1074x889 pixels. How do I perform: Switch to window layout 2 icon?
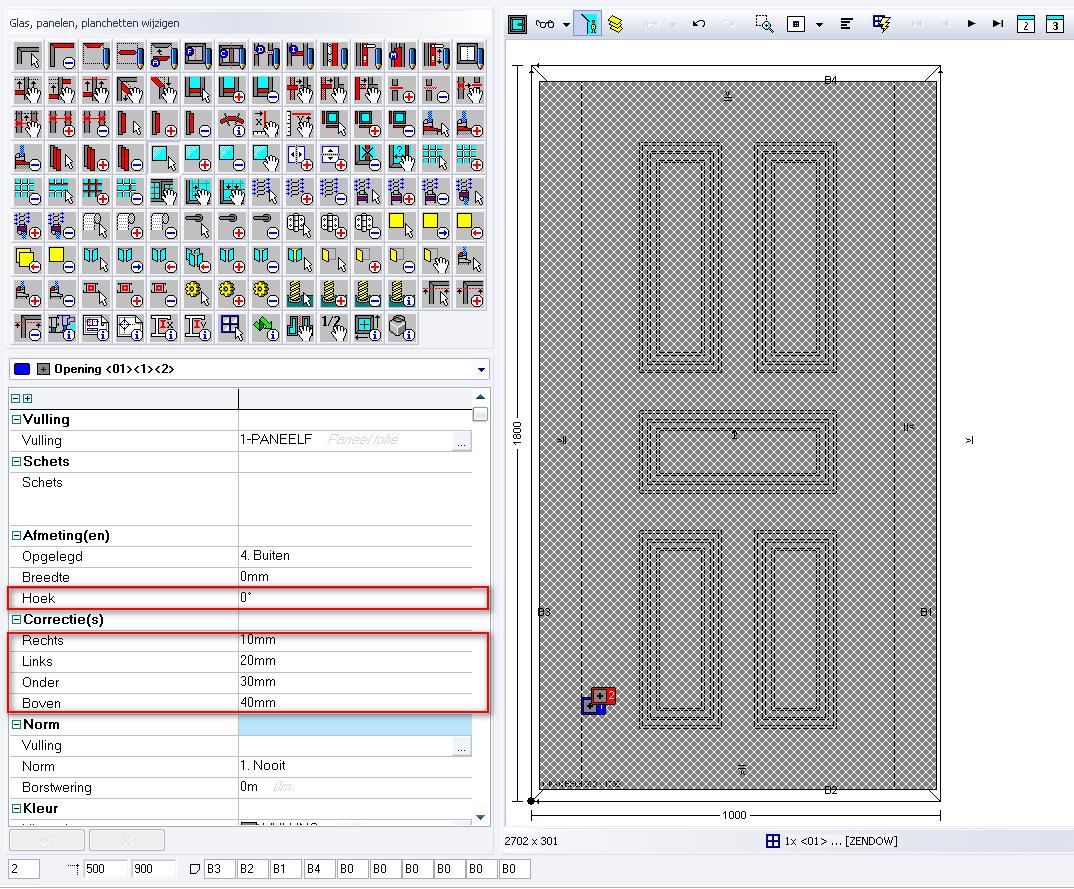1025,24
